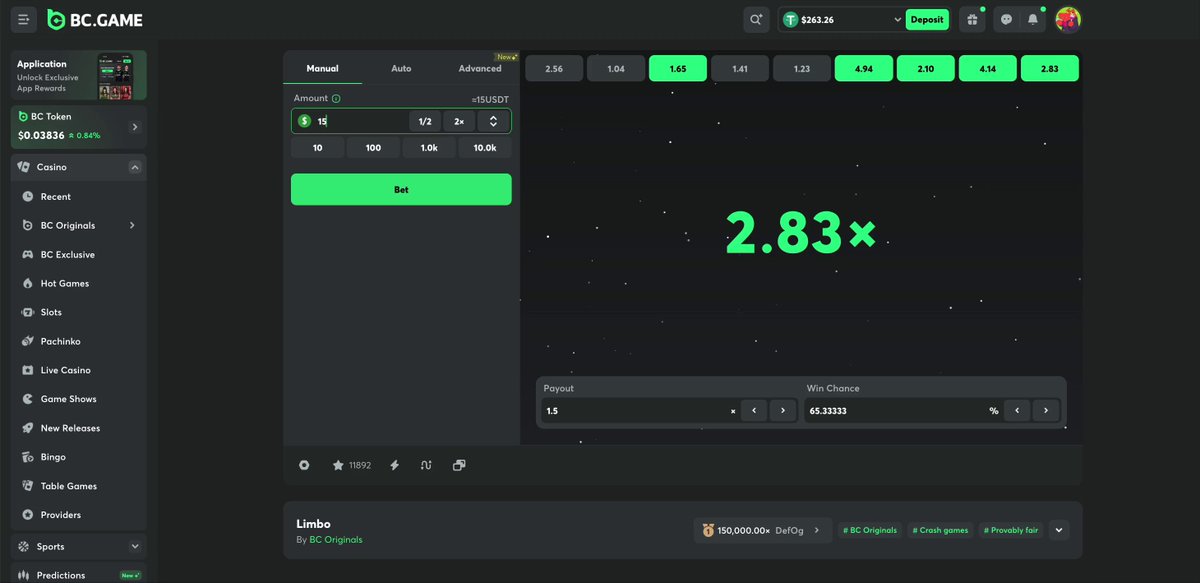The height and width of the screenshot is (583, 1200).
Task: Expand BC Originals submenu arrow
Action: point(132,225)
